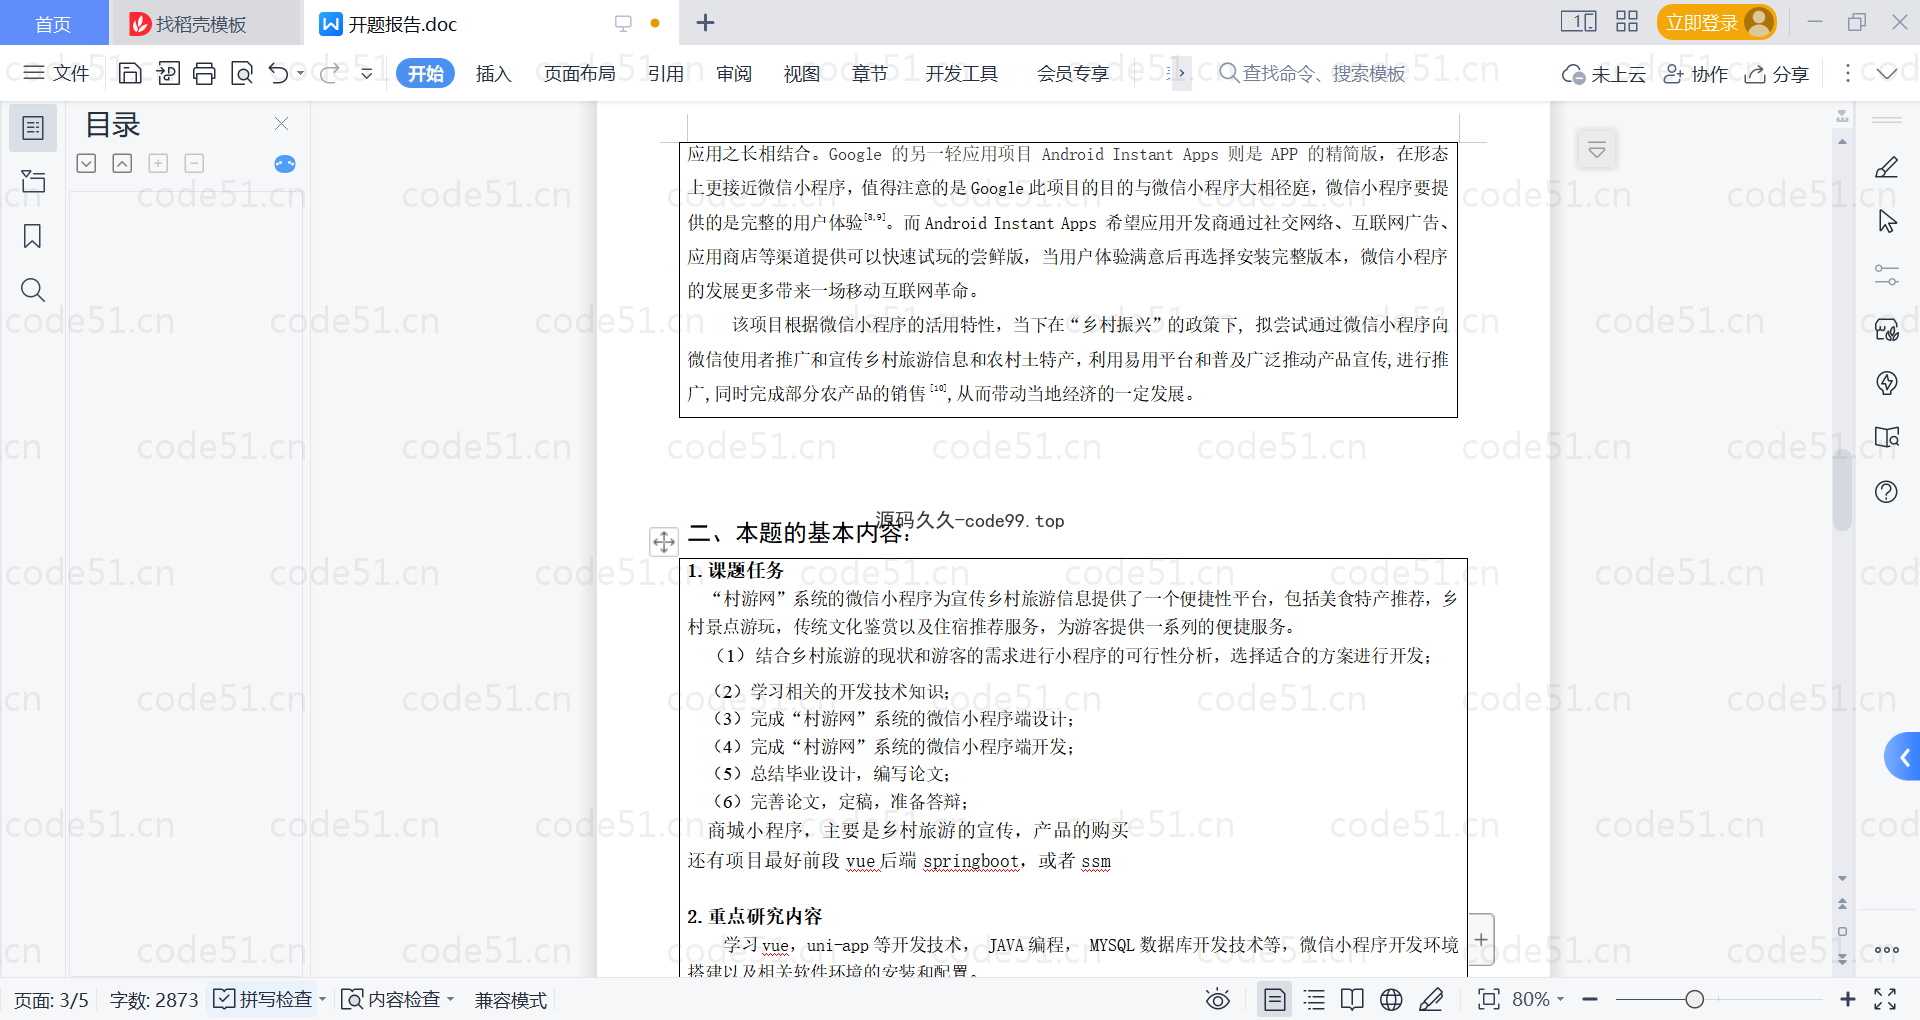Click the 查找命令 search field
The image size is (1920, 1020).
coord(1312,73)
